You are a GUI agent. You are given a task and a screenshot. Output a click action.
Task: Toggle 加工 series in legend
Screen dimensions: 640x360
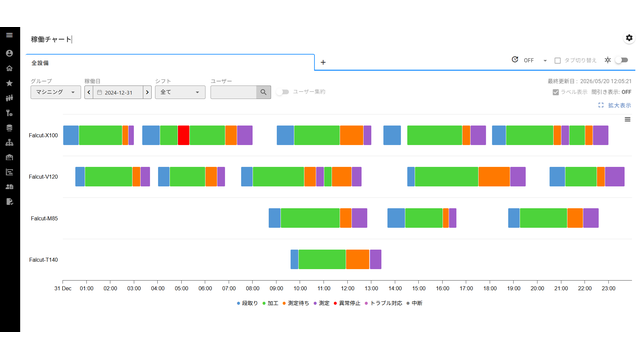coord(270,303)
